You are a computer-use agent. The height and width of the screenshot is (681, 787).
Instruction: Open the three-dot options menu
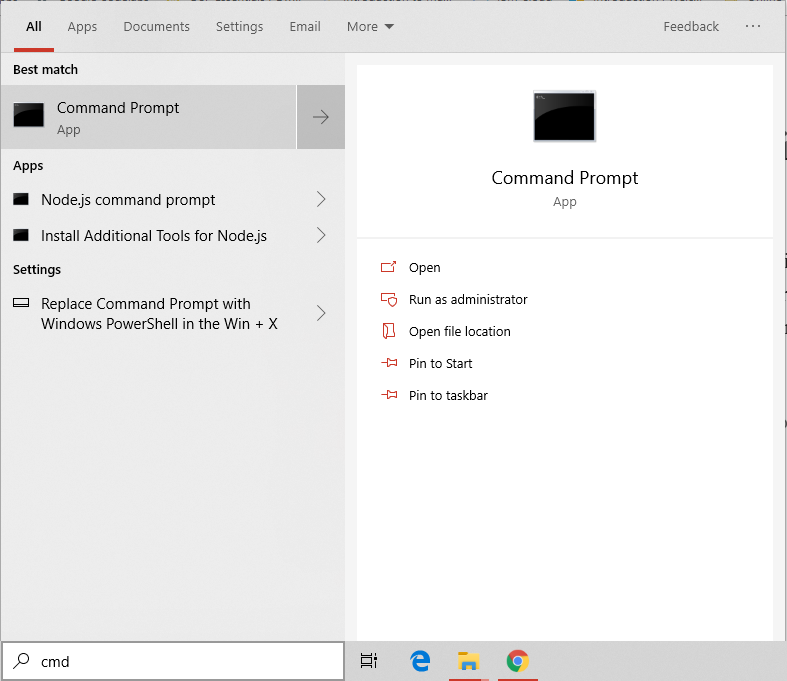(752, 26)
